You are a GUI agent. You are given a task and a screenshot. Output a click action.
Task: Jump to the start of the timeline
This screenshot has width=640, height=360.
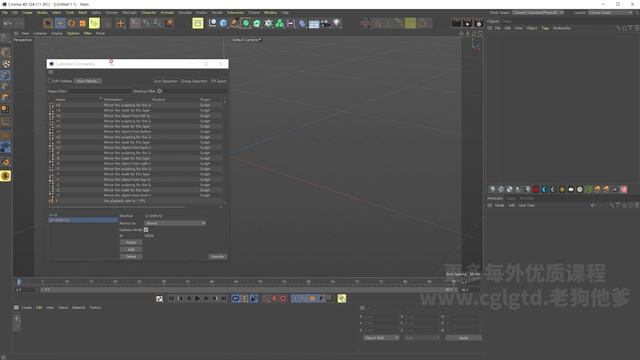pyautogui.click(x=171, y=299)
